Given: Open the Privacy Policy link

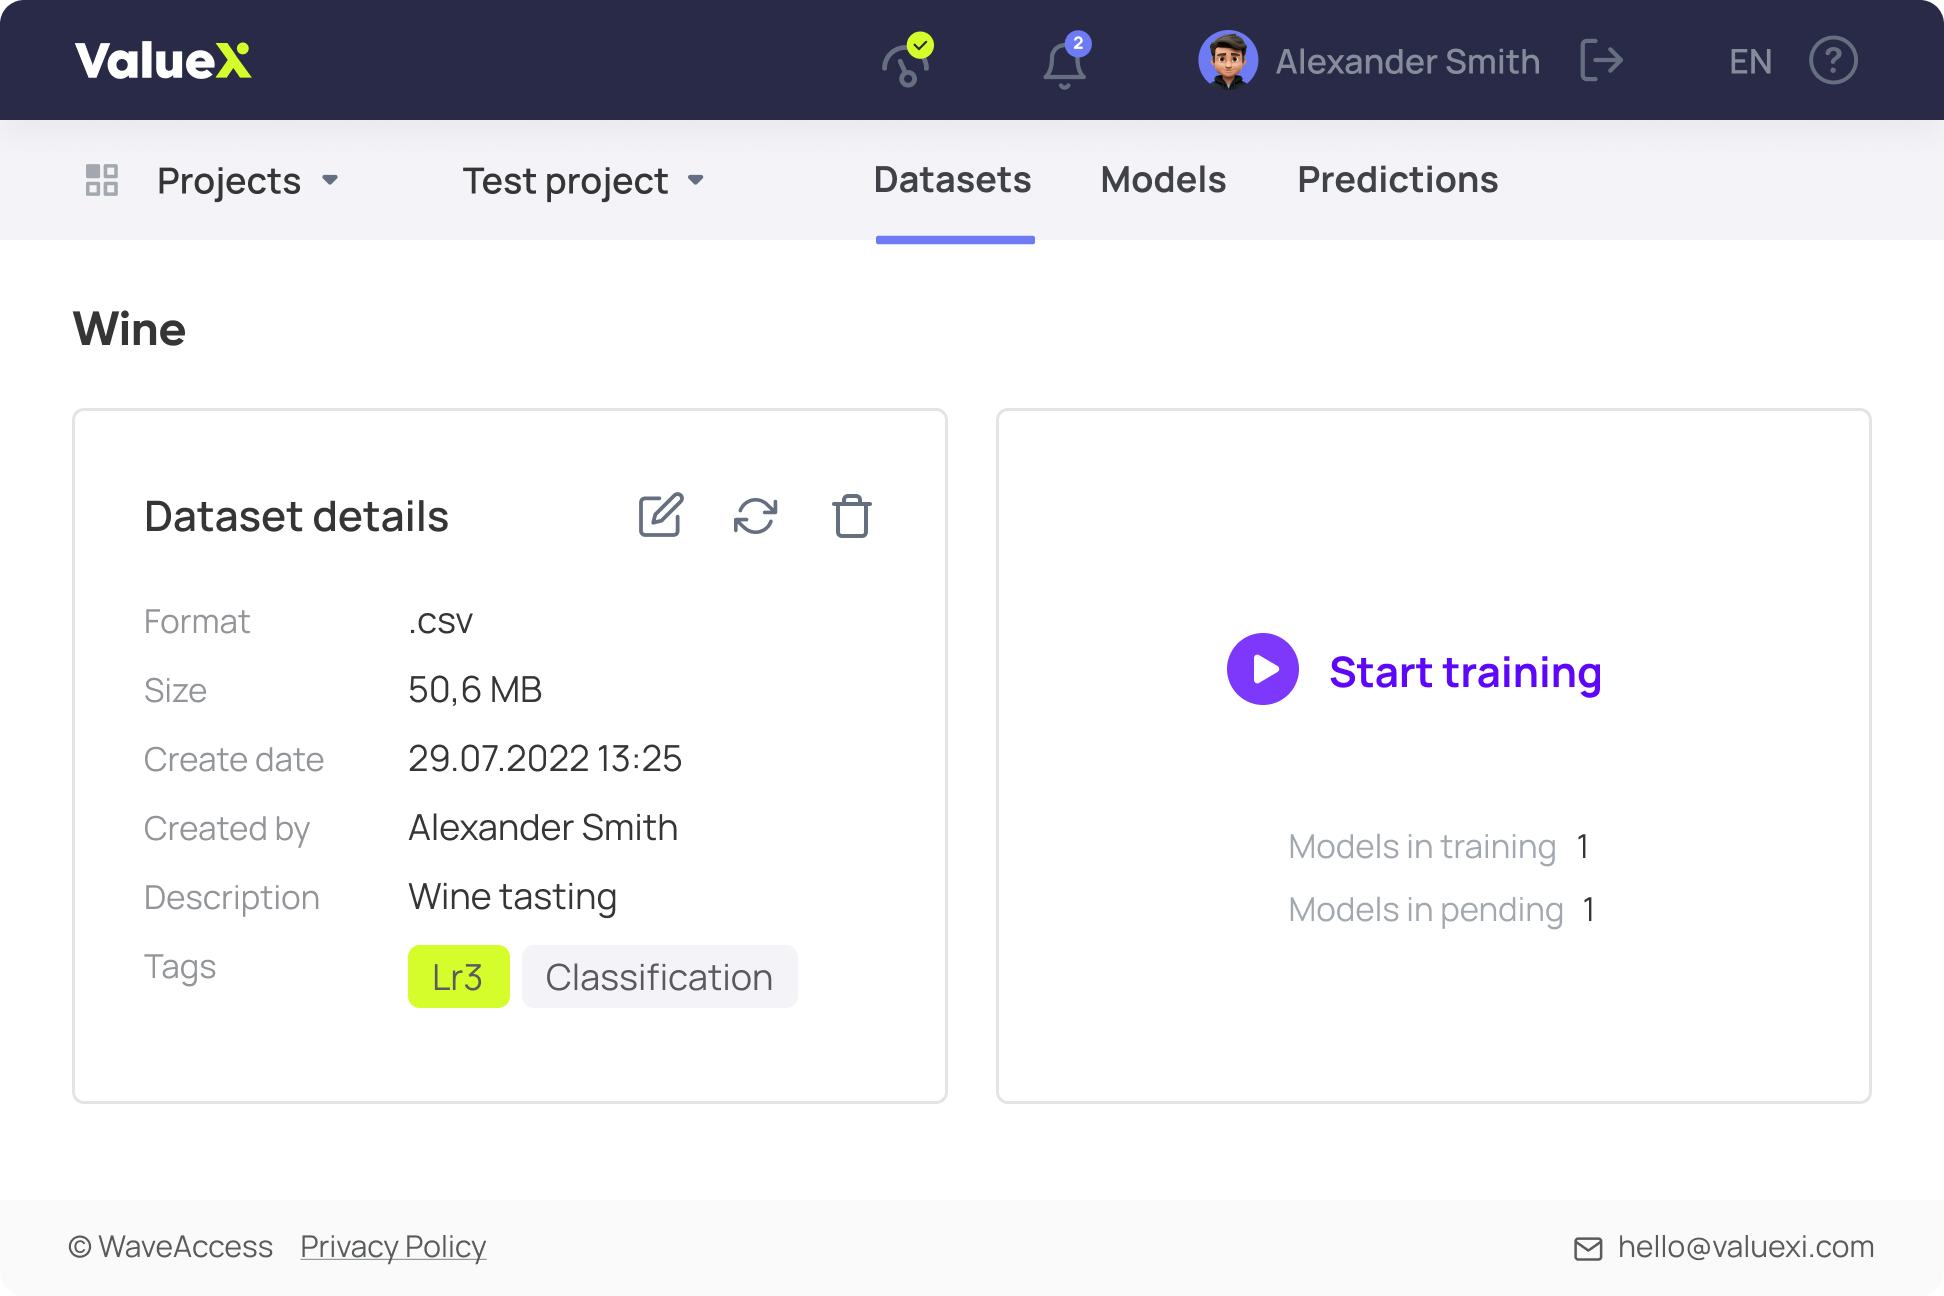Looking at the screenshot, I should click(393, 1247).
